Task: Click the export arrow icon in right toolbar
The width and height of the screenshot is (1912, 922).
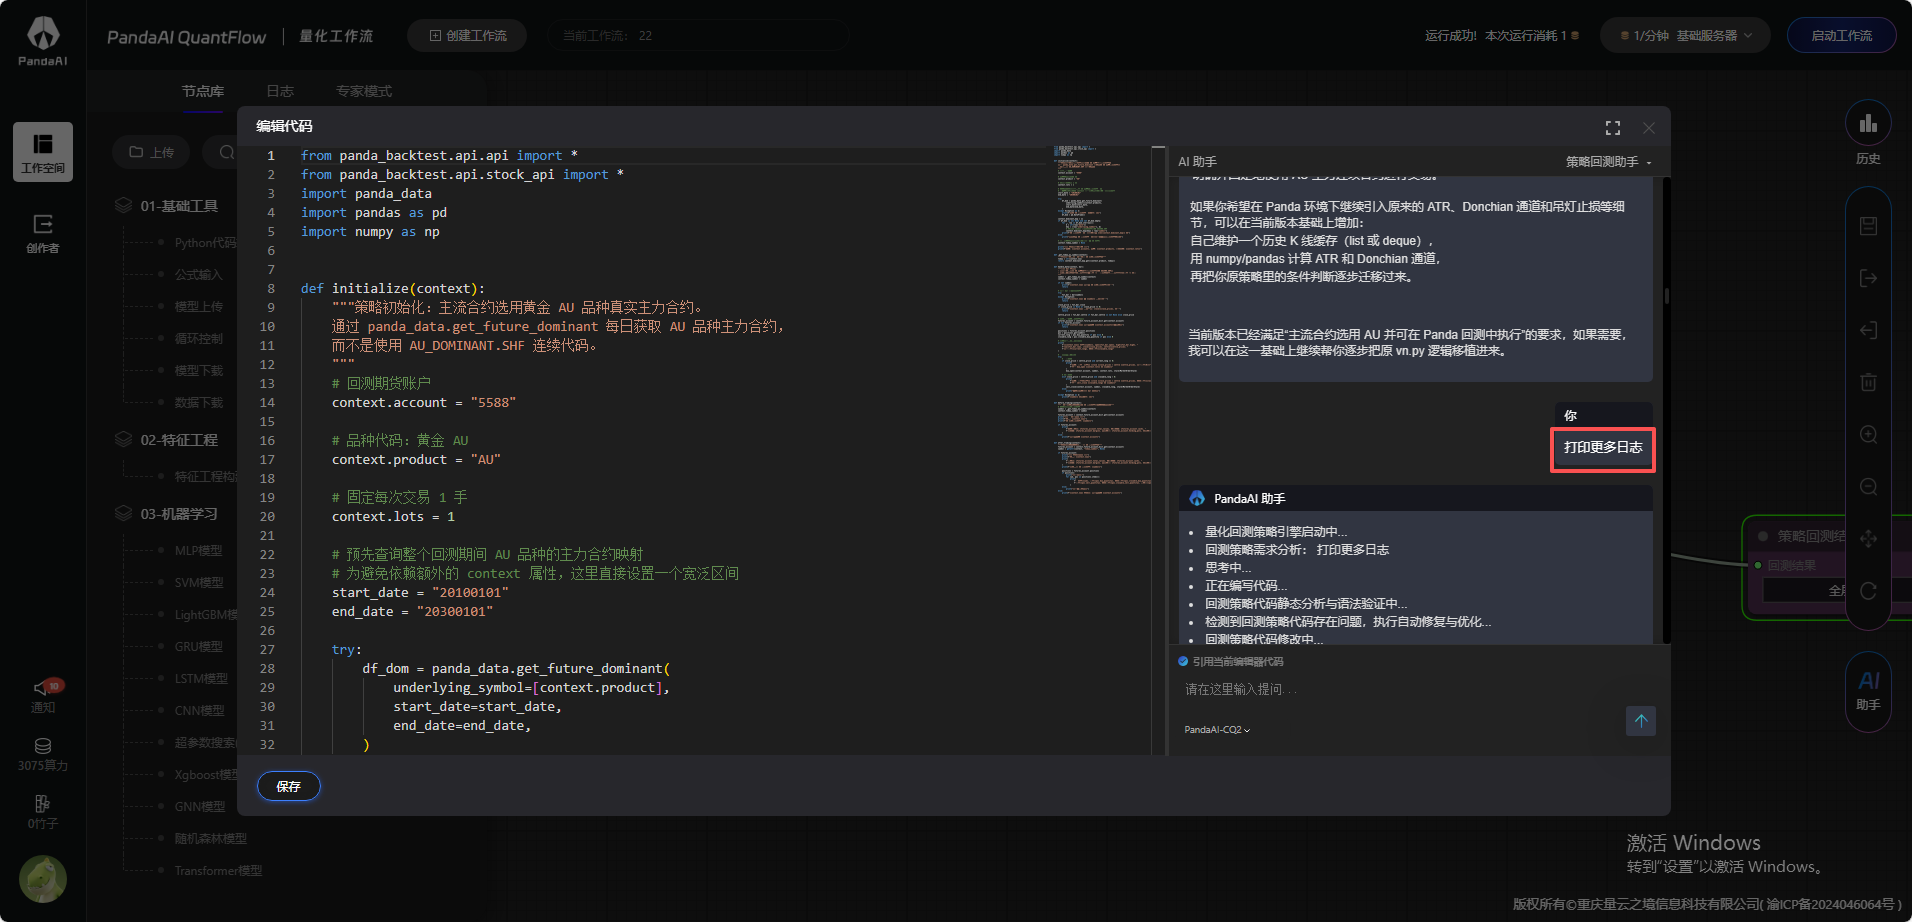Action: (1868, 278)
